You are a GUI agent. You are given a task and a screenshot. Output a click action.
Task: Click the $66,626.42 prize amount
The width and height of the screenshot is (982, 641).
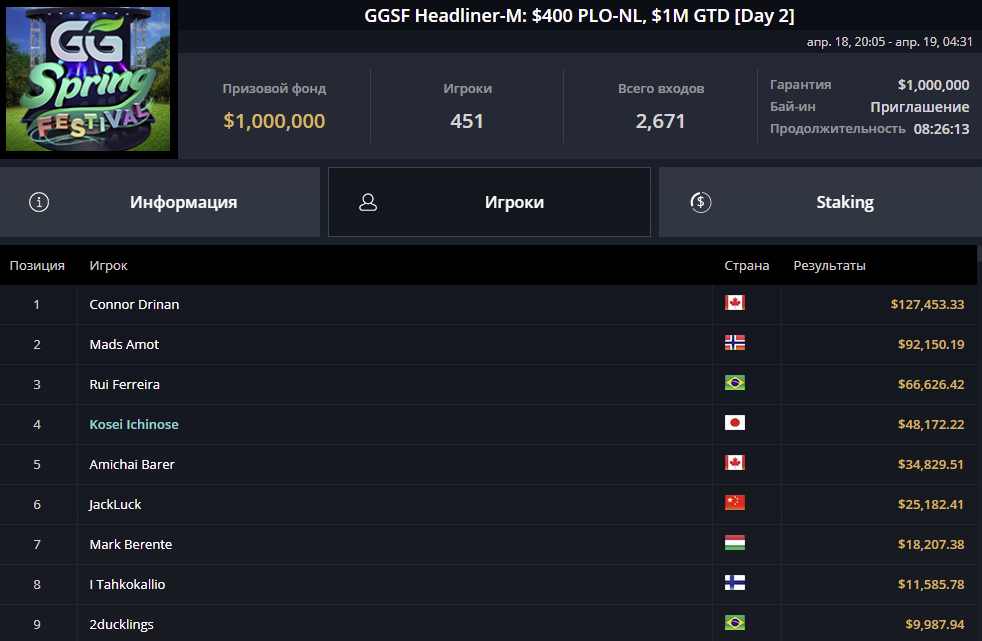(x=931, y=384)
